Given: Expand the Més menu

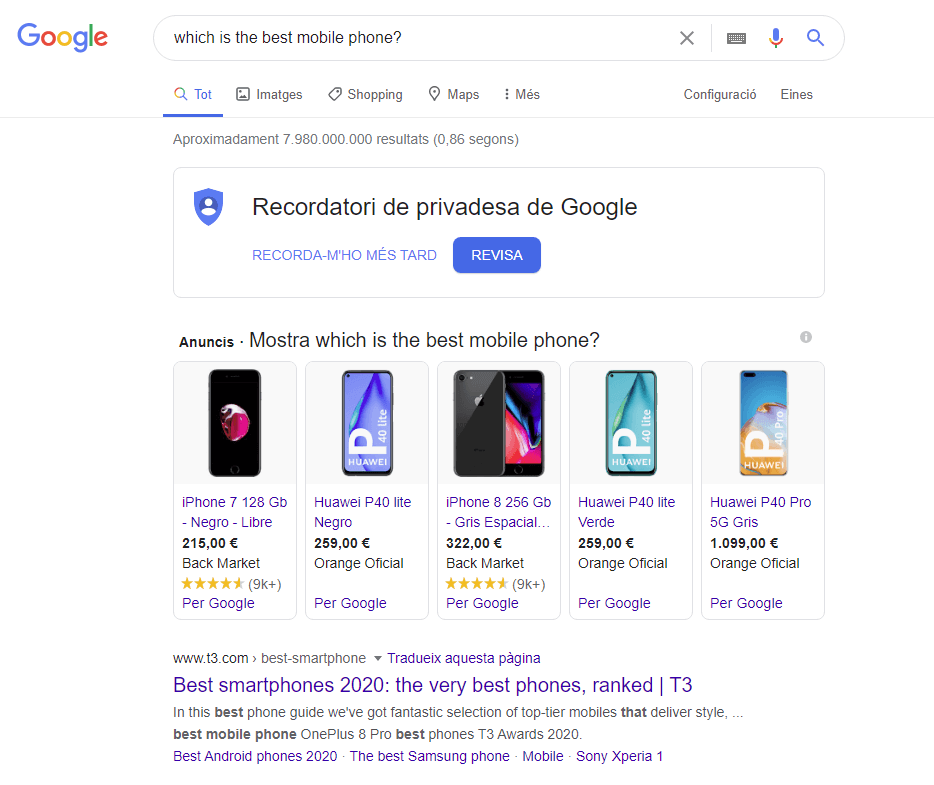Looking at the screenshot, I should coord(521,95).
